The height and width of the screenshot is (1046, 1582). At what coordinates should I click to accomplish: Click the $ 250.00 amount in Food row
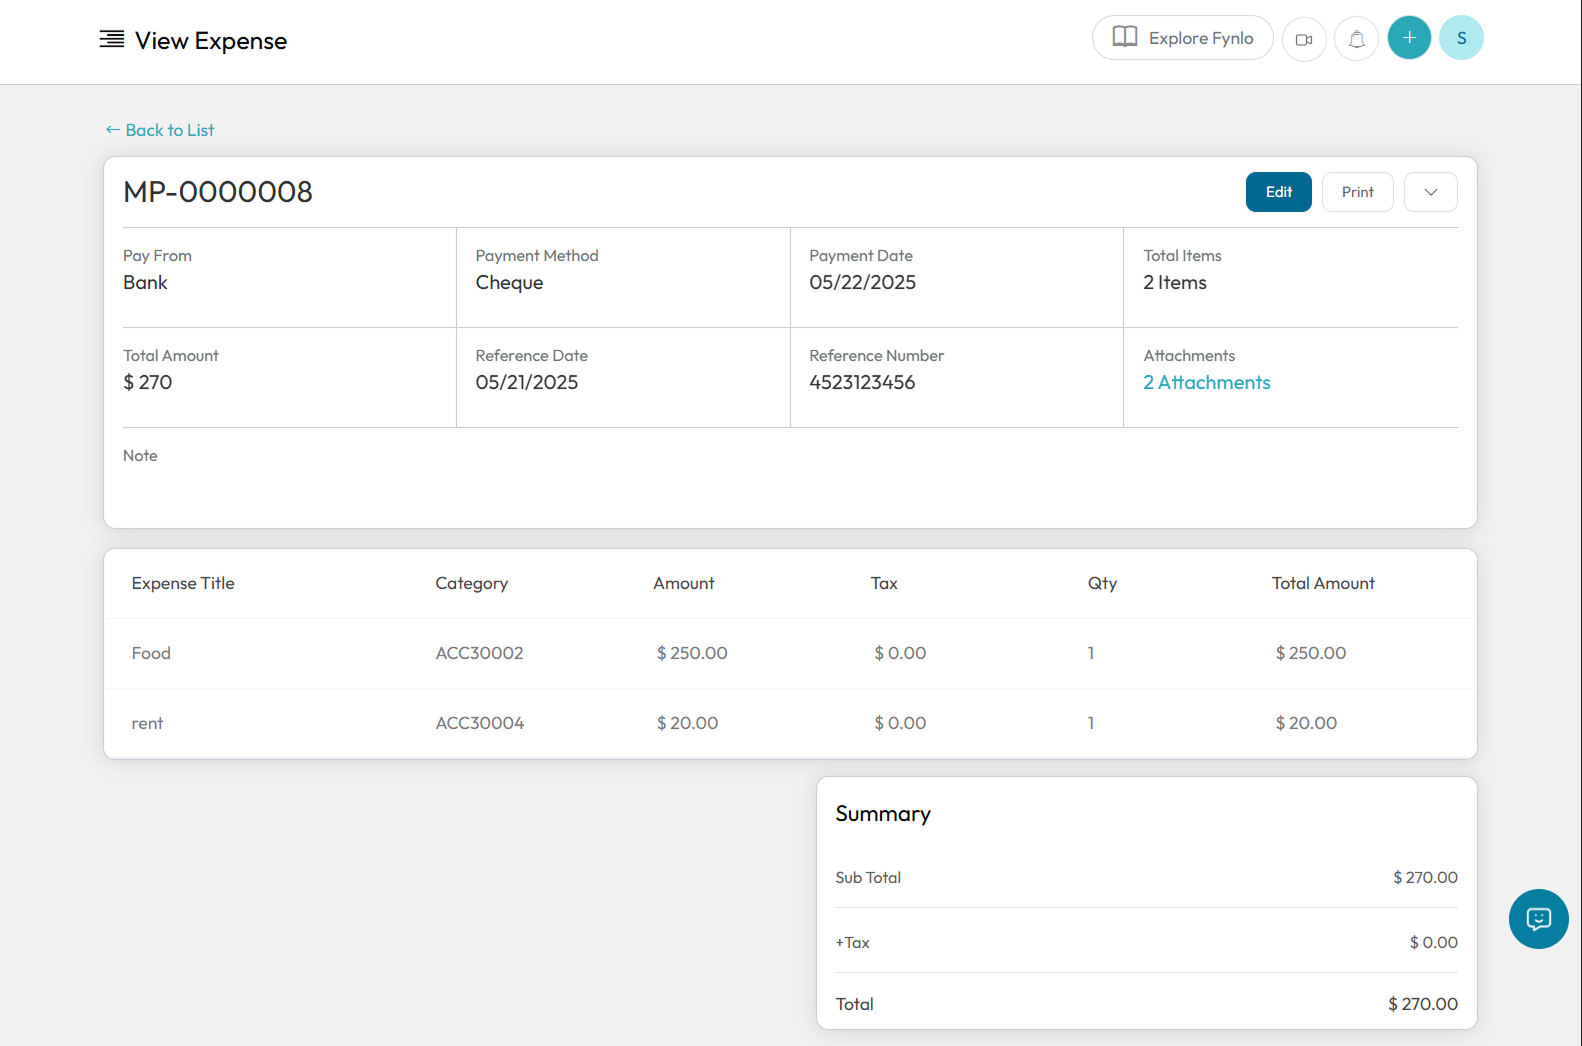tap(692, 653)
